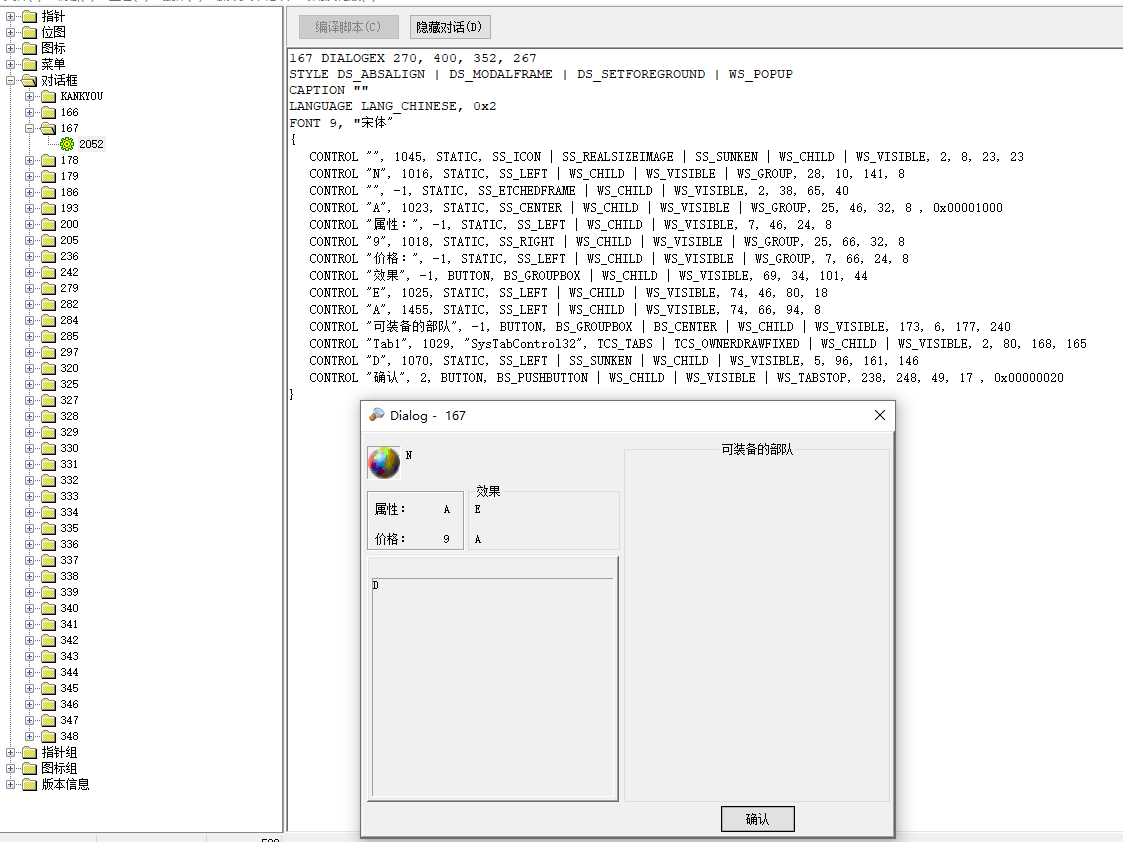Click the colorful sphere icon in dialog preview
Screen dimensions: 1123x842
pyautogui.click(x=384, y=462)
